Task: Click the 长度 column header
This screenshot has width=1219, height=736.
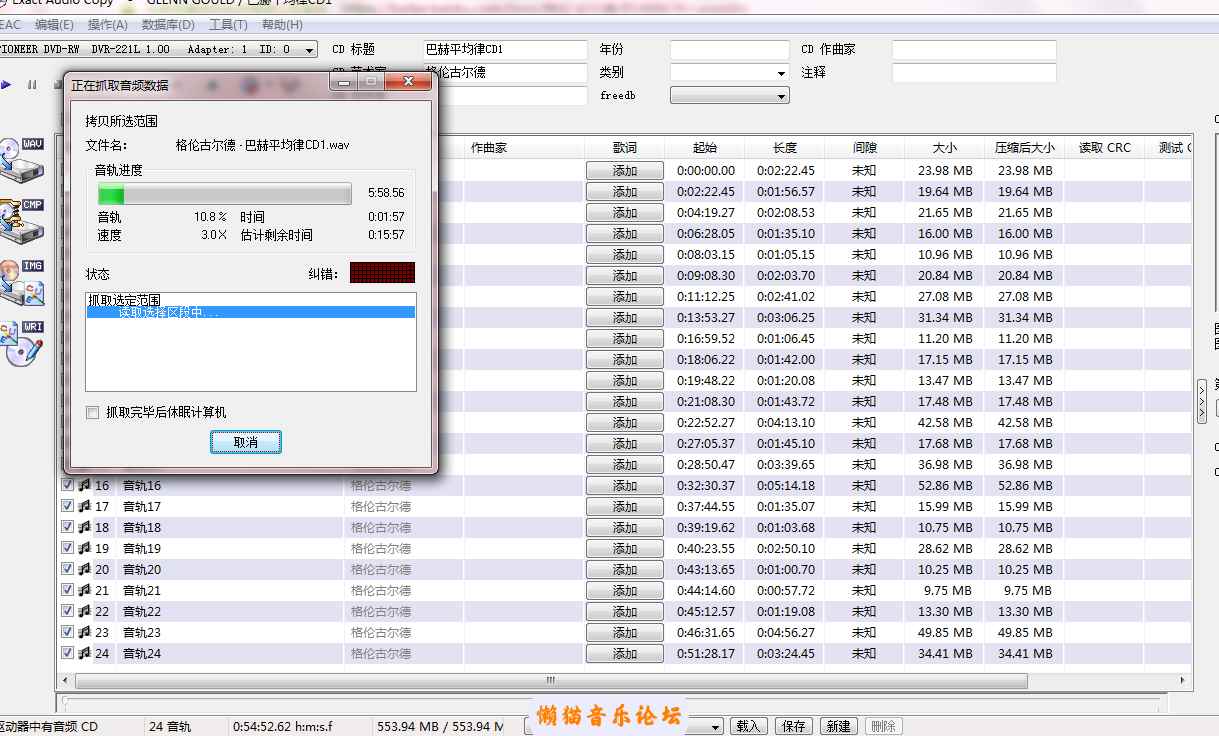Action: click(785, 147)
